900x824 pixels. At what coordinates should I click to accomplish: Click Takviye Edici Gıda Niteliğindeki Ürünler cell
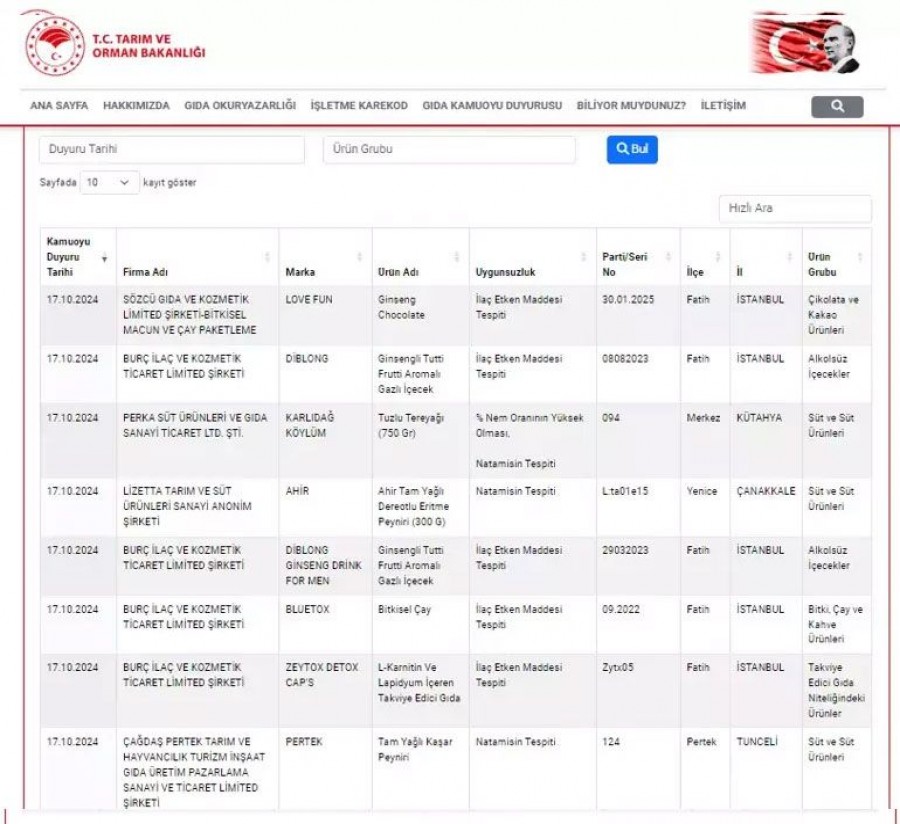click(836, 690)
